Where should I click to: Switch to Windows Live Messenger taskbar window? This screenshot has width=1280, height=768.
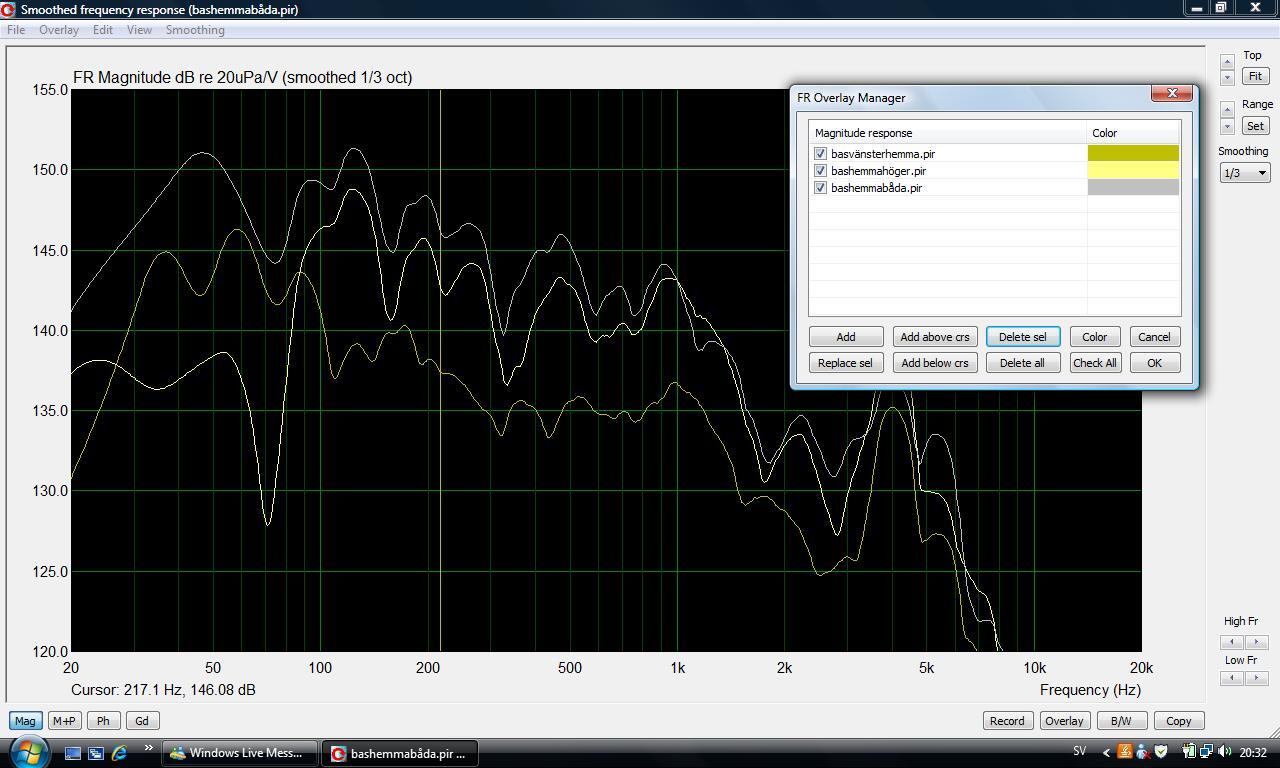(x=241, y=753)
